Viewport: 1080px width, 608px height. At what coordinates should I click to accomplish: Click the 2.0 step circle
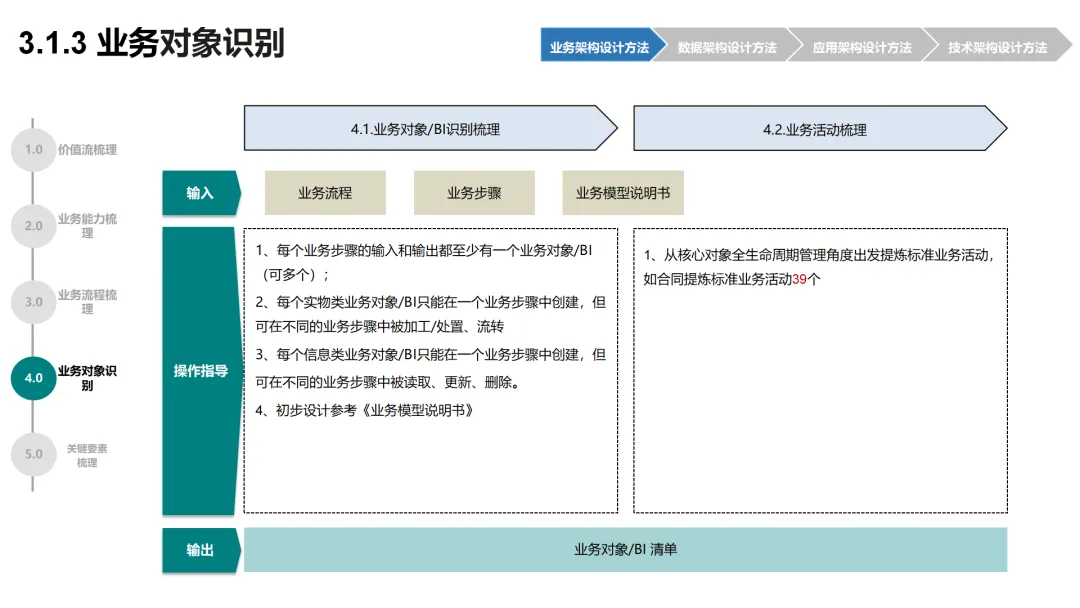pos(34,226)
